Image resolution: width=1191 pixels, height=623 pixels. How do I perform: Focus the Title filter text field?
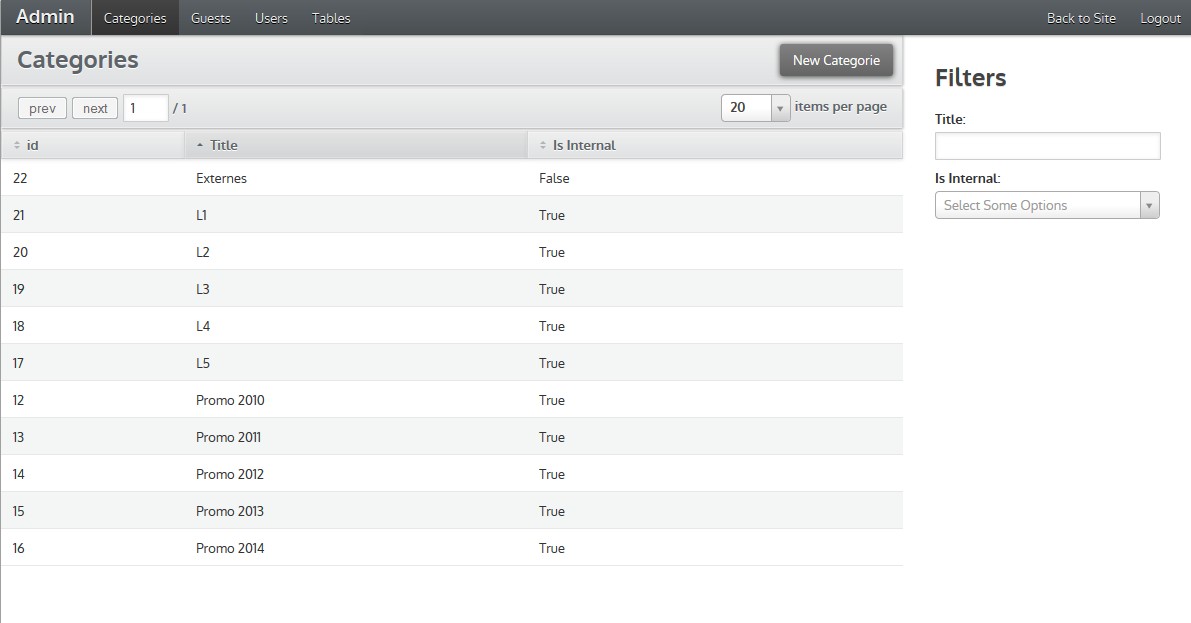pos(1047,146)
